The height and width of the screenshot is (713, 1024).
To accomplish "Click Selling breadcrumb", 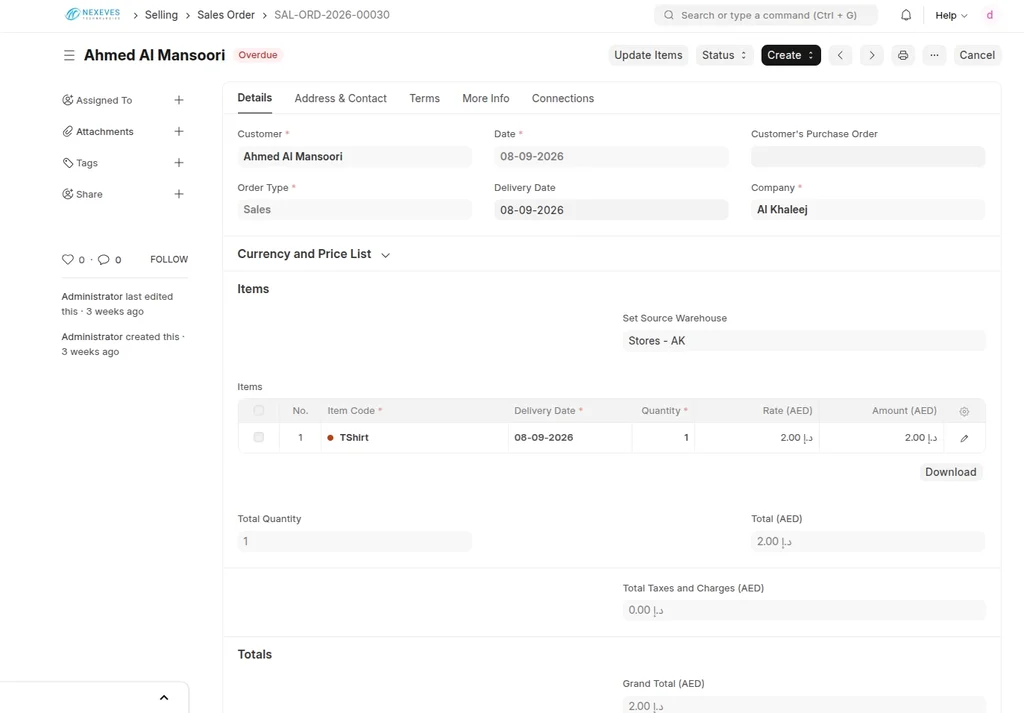I will [x=161, y=14].
